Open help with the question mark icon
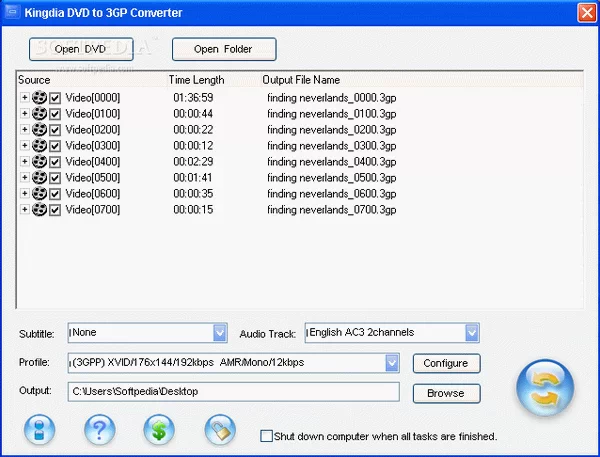This screenshot has height=457, width=600. 99,430
